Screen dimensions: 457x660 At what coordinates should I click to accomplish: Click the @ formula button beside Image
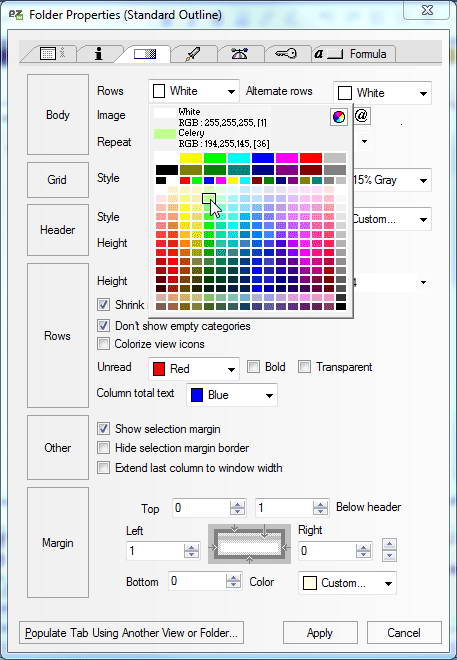click(361, 115)
